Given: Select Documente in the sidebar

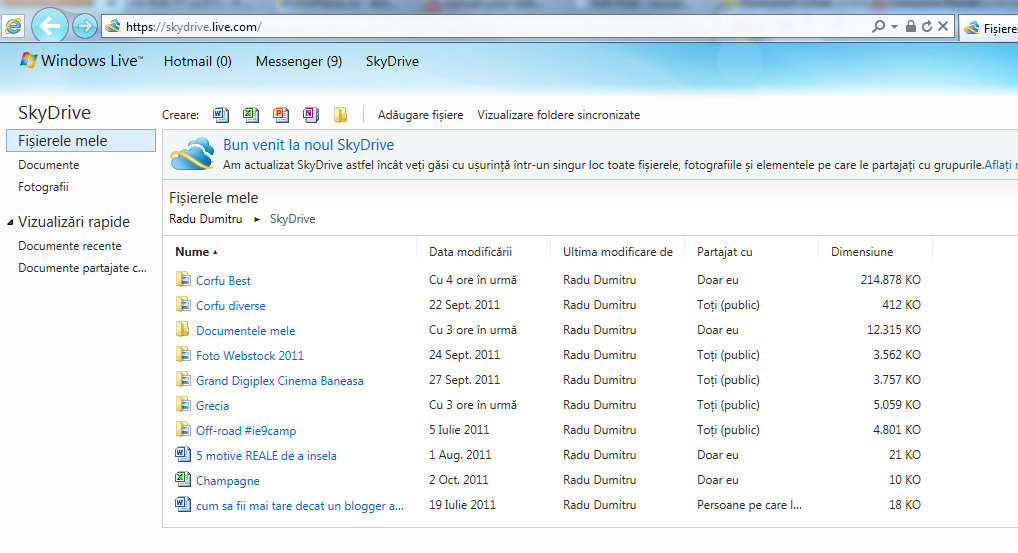Looking at the screenshot, I should click(x=49, y=165).
